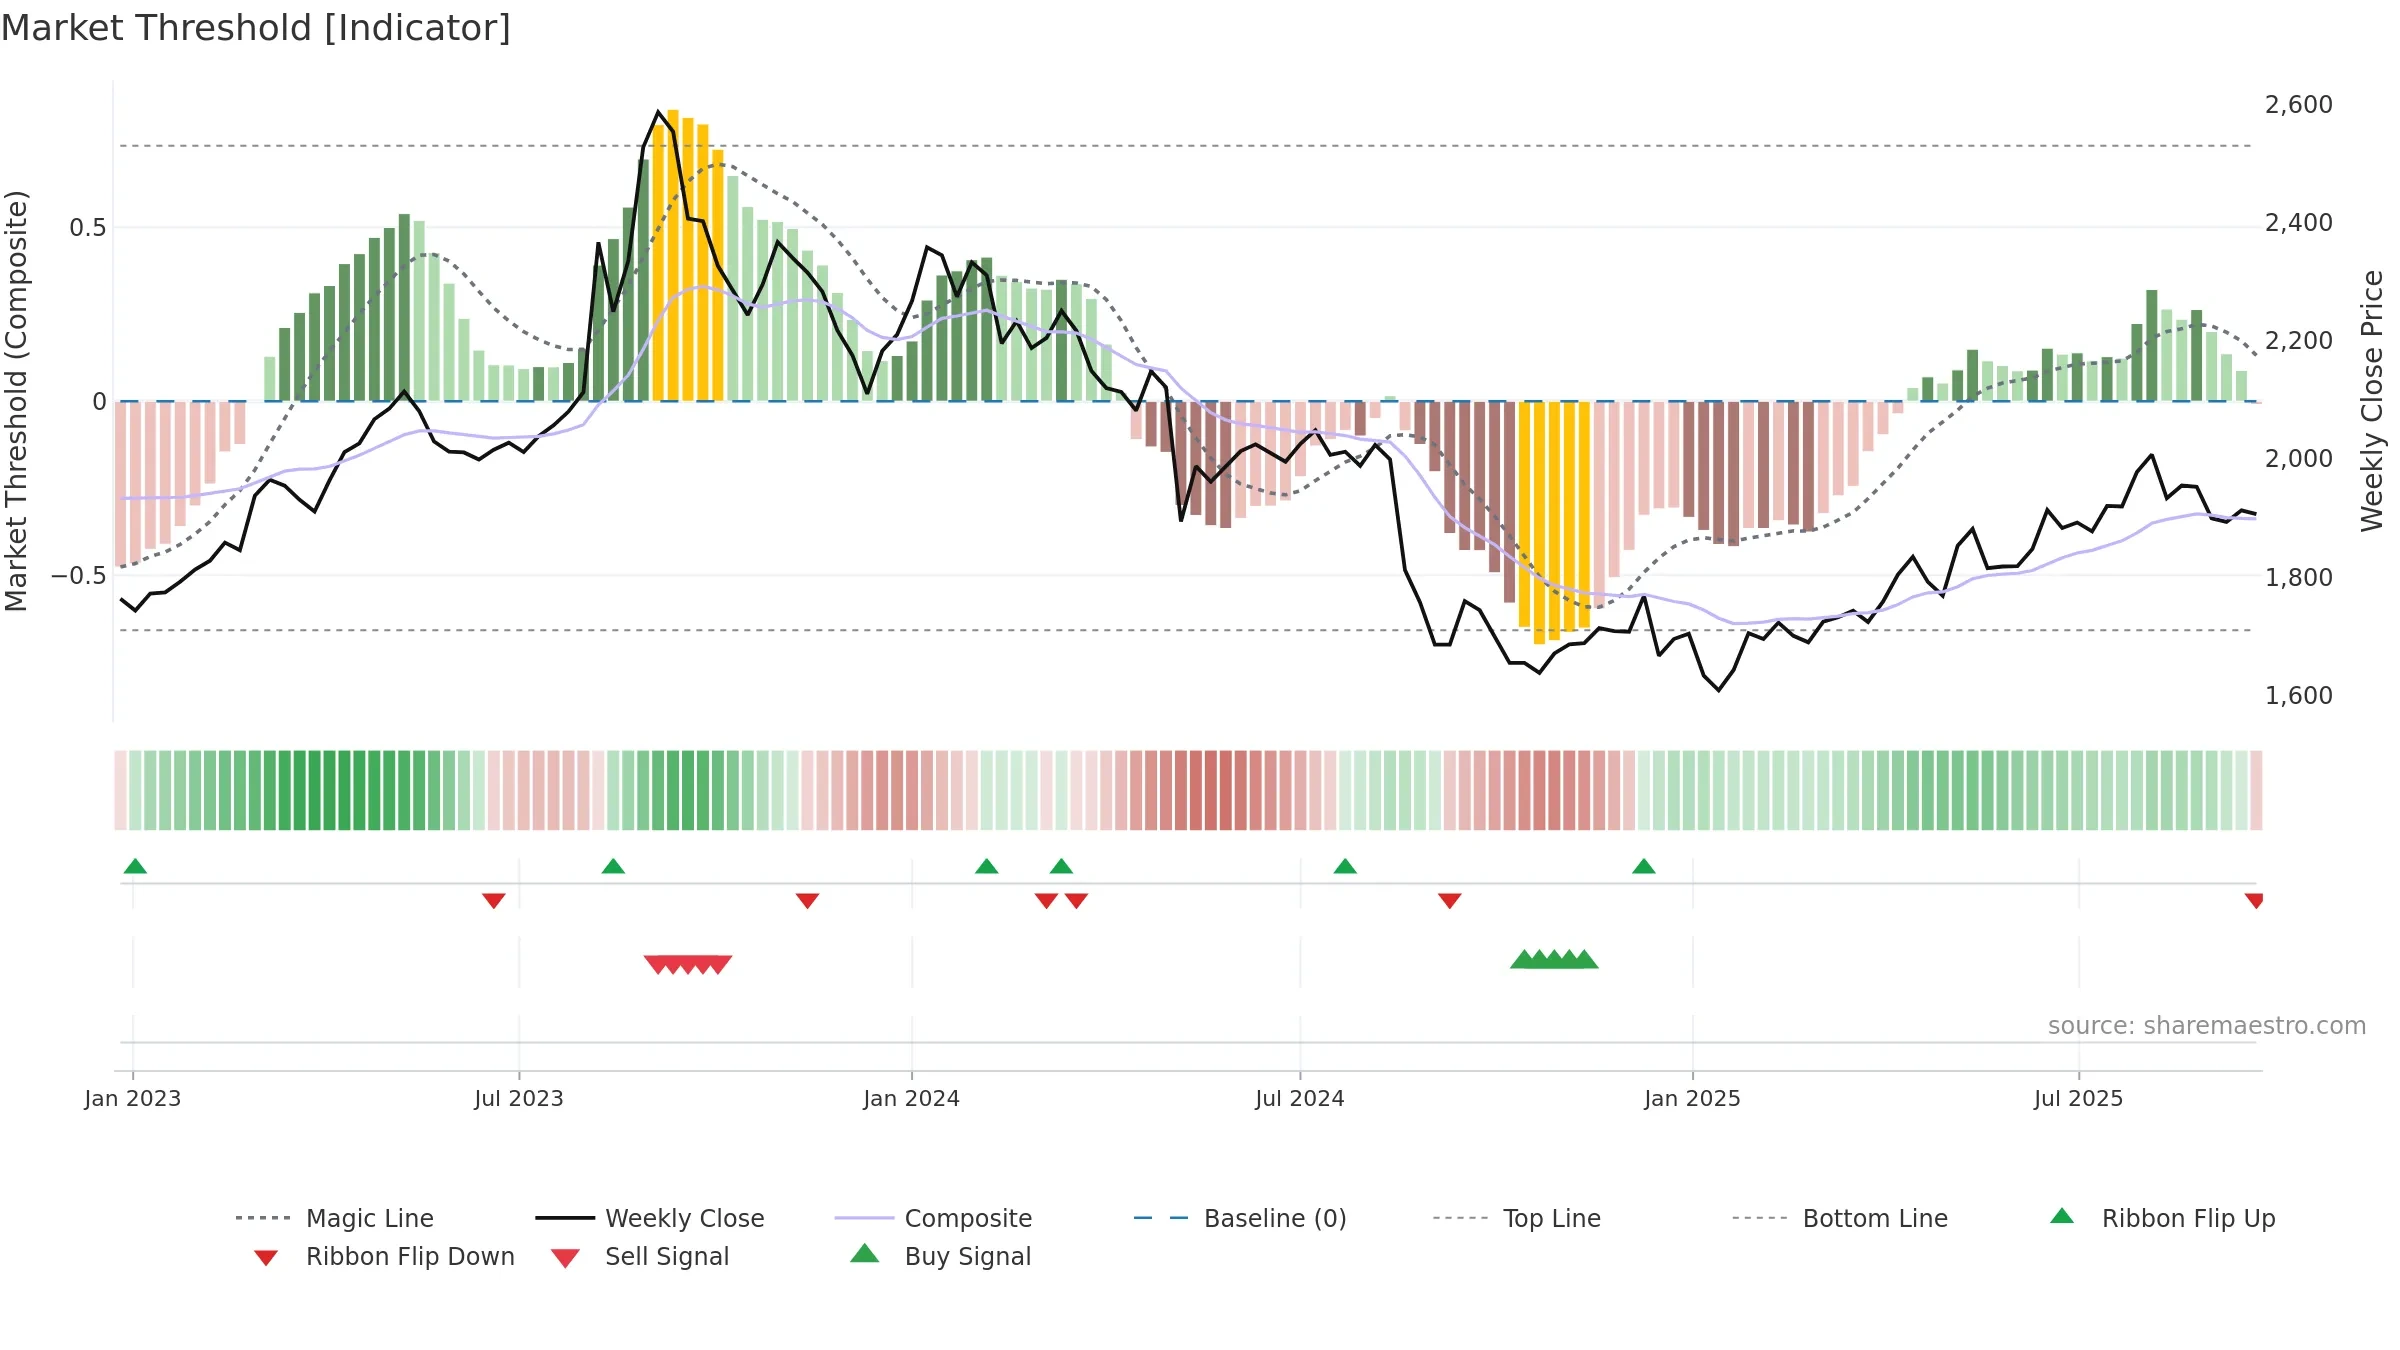Click the first sell signal marker in Sep 2023

tap(657, 965)
